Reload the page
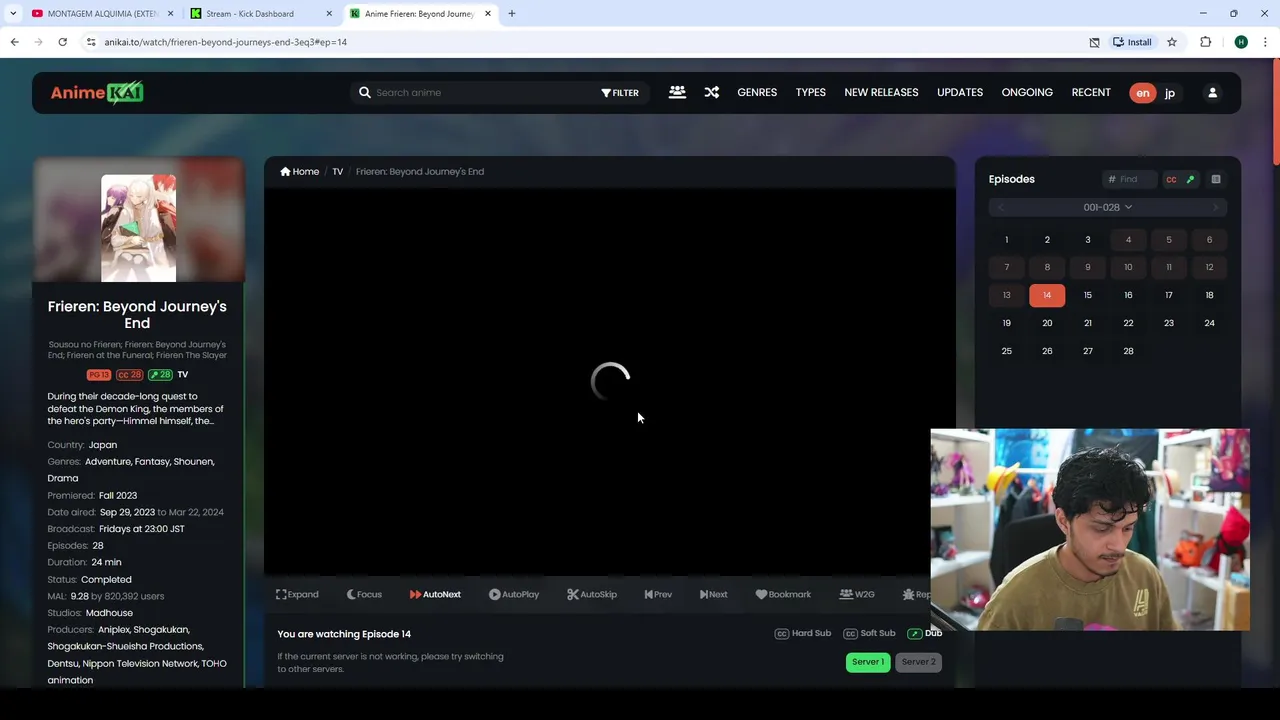Screen dimensions: 1280x720 point(62,42)
